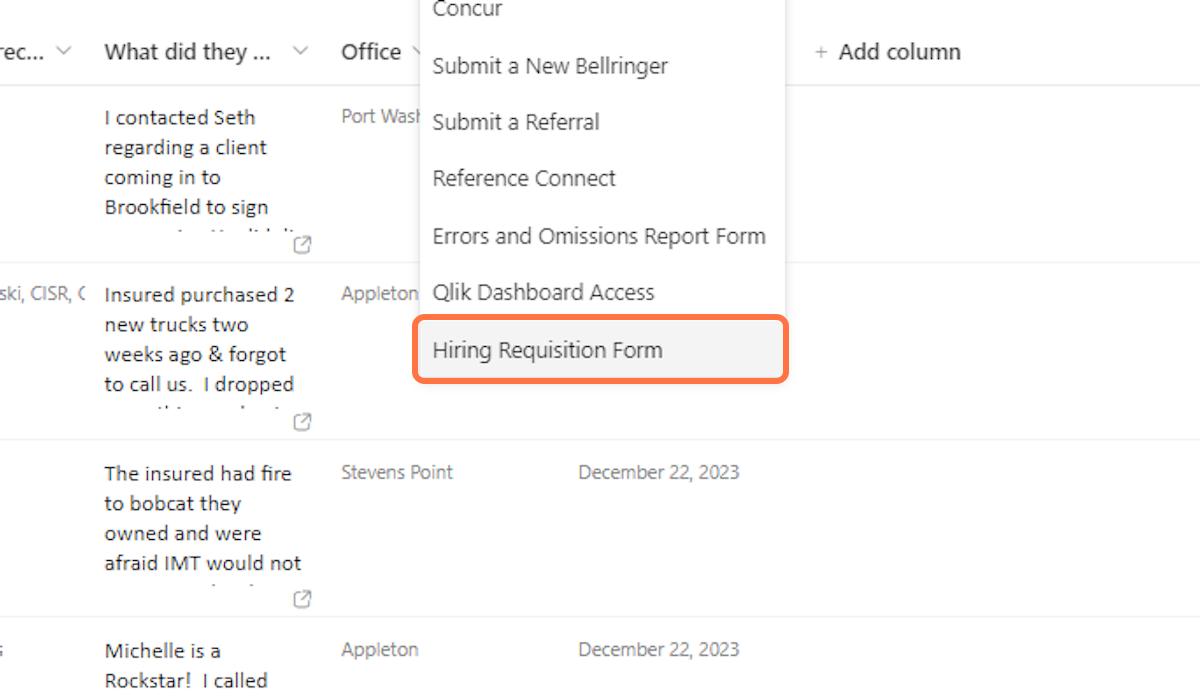
Task: Select Reference Connect in the menu
Action: tap(524, 179)
